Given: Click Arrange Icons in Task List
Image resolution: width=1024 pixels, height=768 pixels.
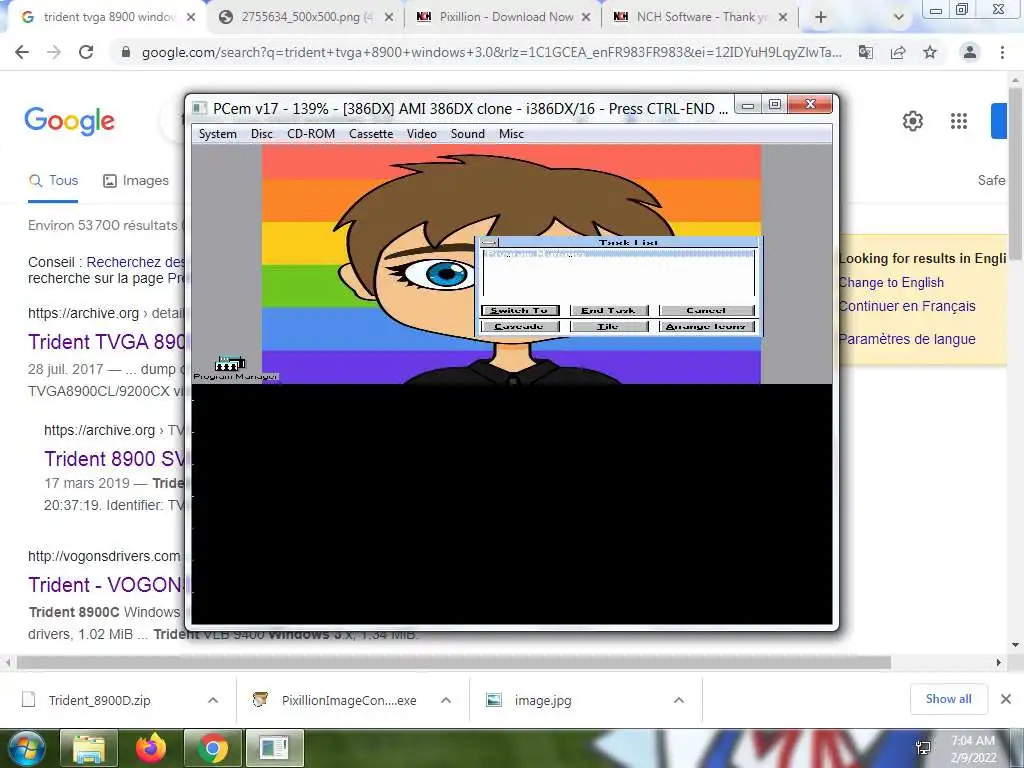Looking at the screenshot, I should [707, 327].
